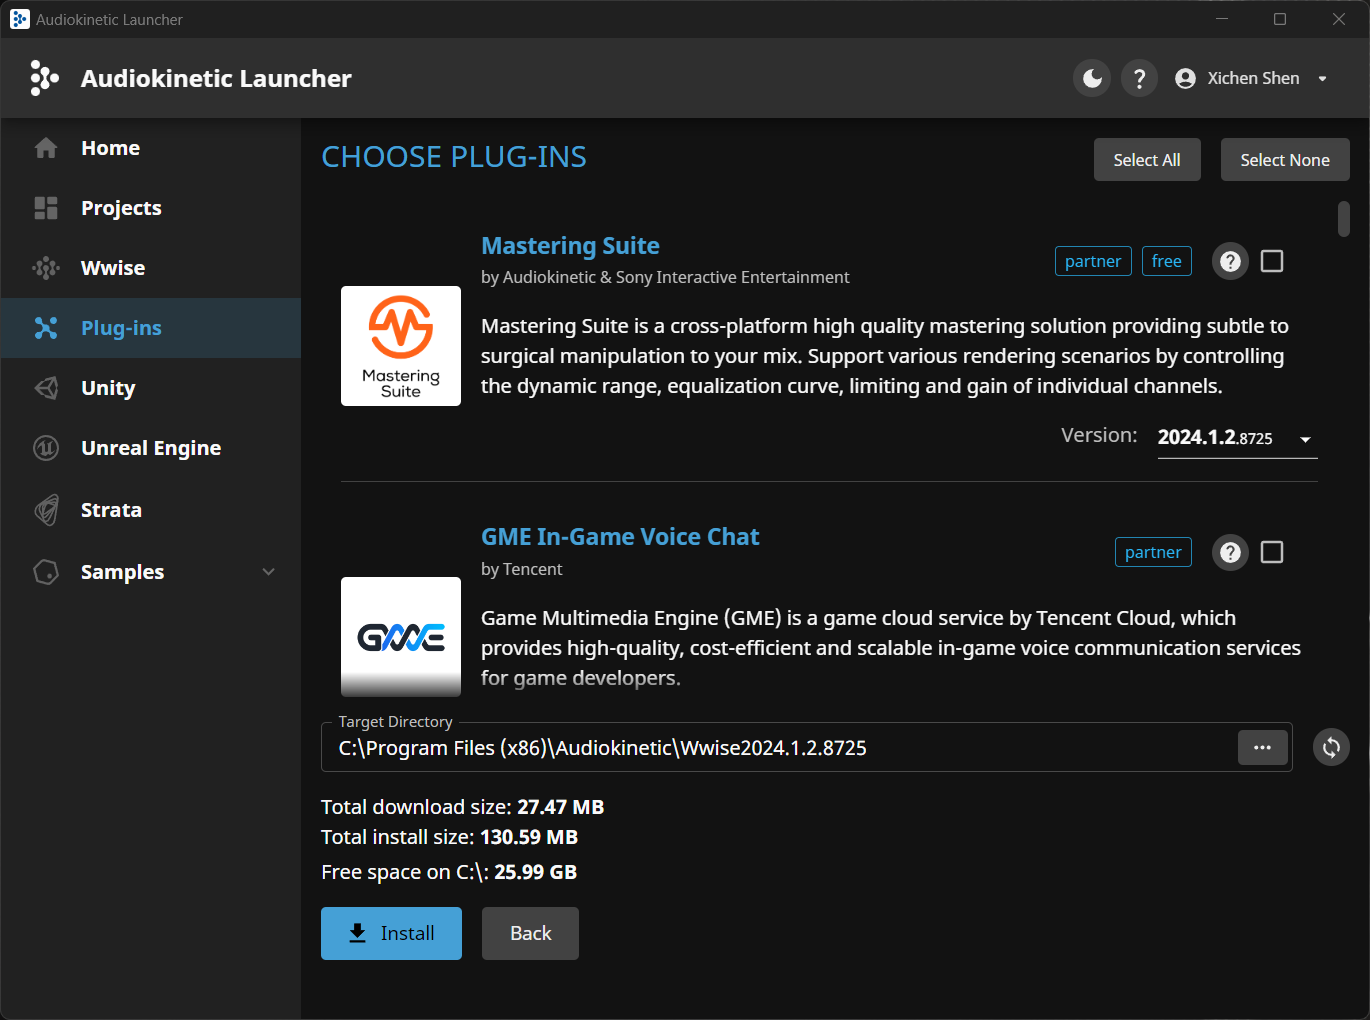Click Select None button
This screenshot has height=1020, width=1370.
pos(1285,160)
